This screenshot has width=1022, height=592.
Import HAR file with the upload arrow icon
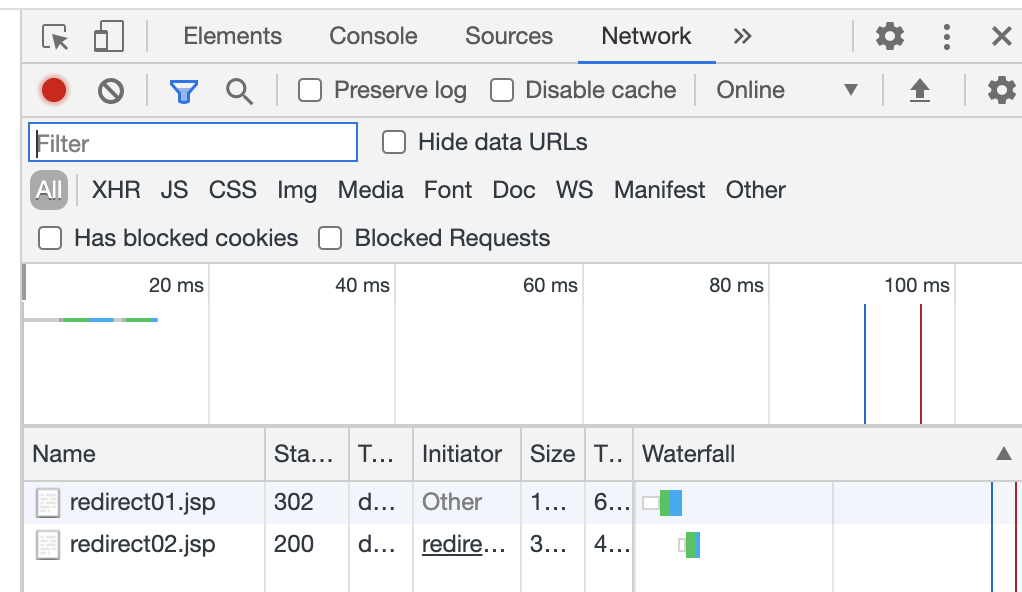click(x=920, y=91)
